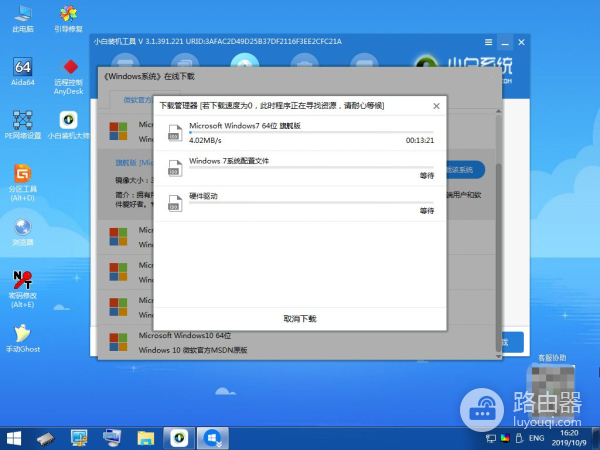Launch 小白装机大师 desktop icon
Viewport: 600px width, 450px height.
tap(68, 124)
